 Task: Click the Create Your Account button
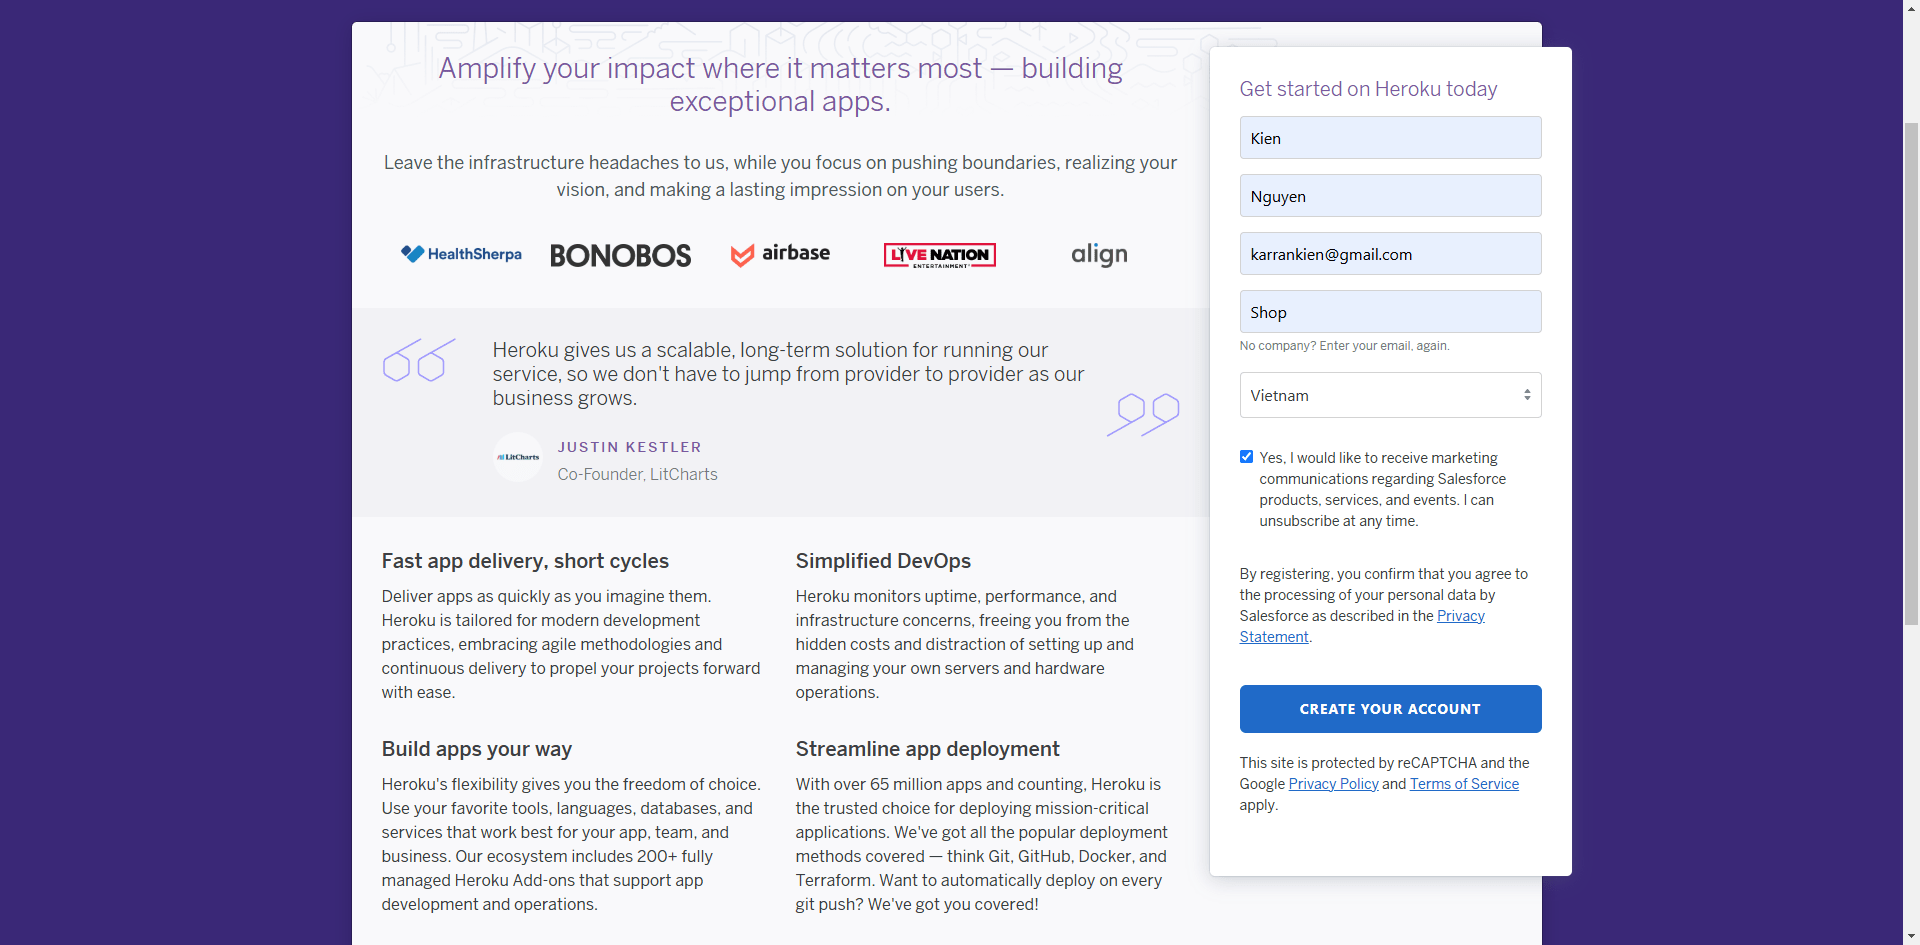[x=1390, y=709]
